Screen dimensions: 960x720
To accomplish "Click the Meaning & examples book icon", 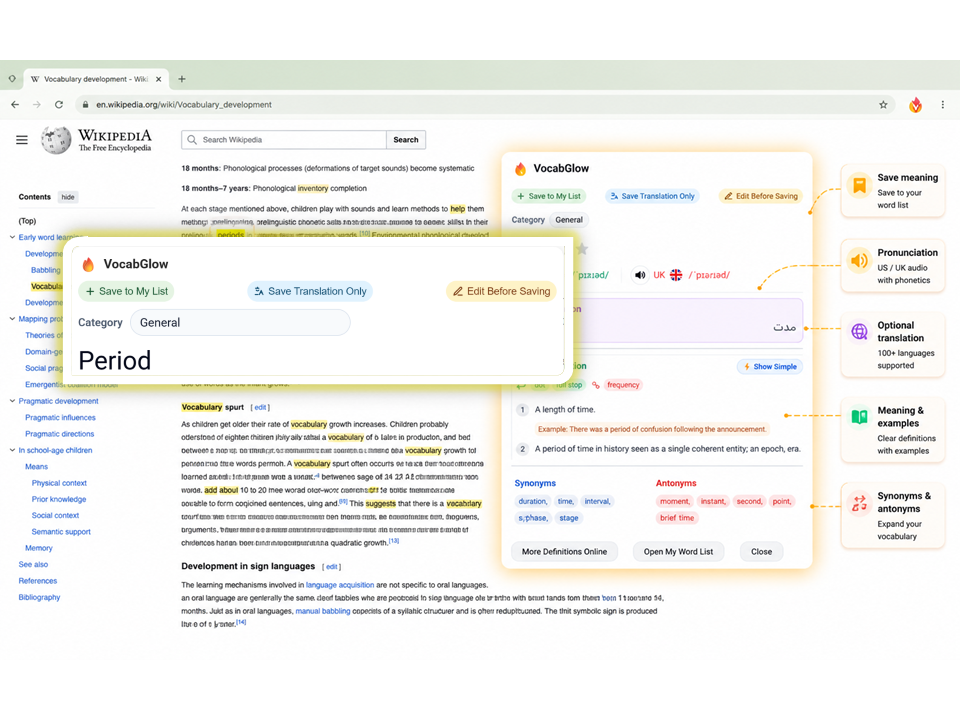I will click(x=860, y=417).
